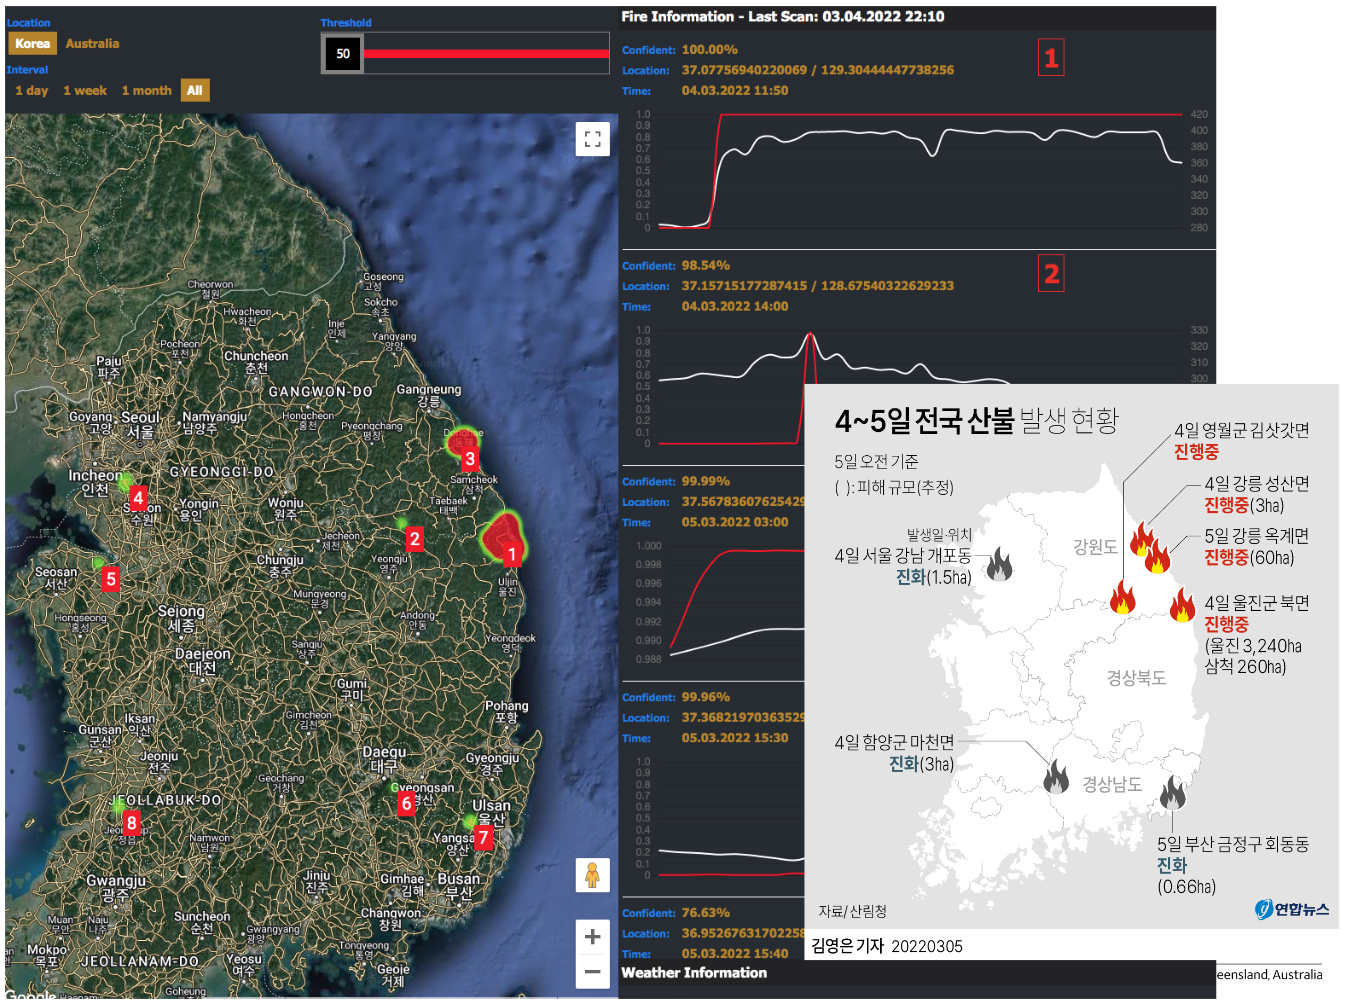This screenshot has height=1007, width=1347.
Task: Zoom out on the map
Action: pyautogui.click(x=592, y=971)
